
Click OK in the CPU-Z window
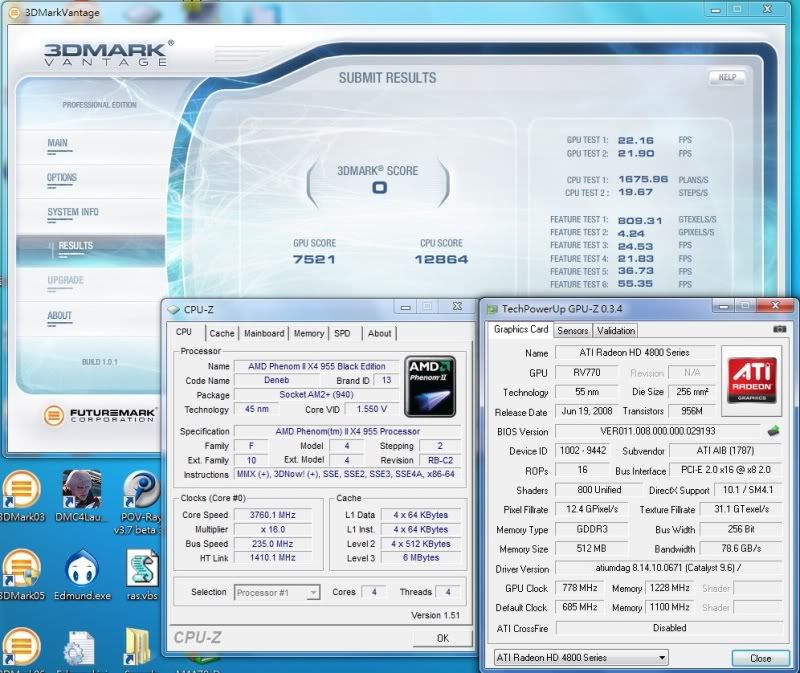[x=442, y=638]
